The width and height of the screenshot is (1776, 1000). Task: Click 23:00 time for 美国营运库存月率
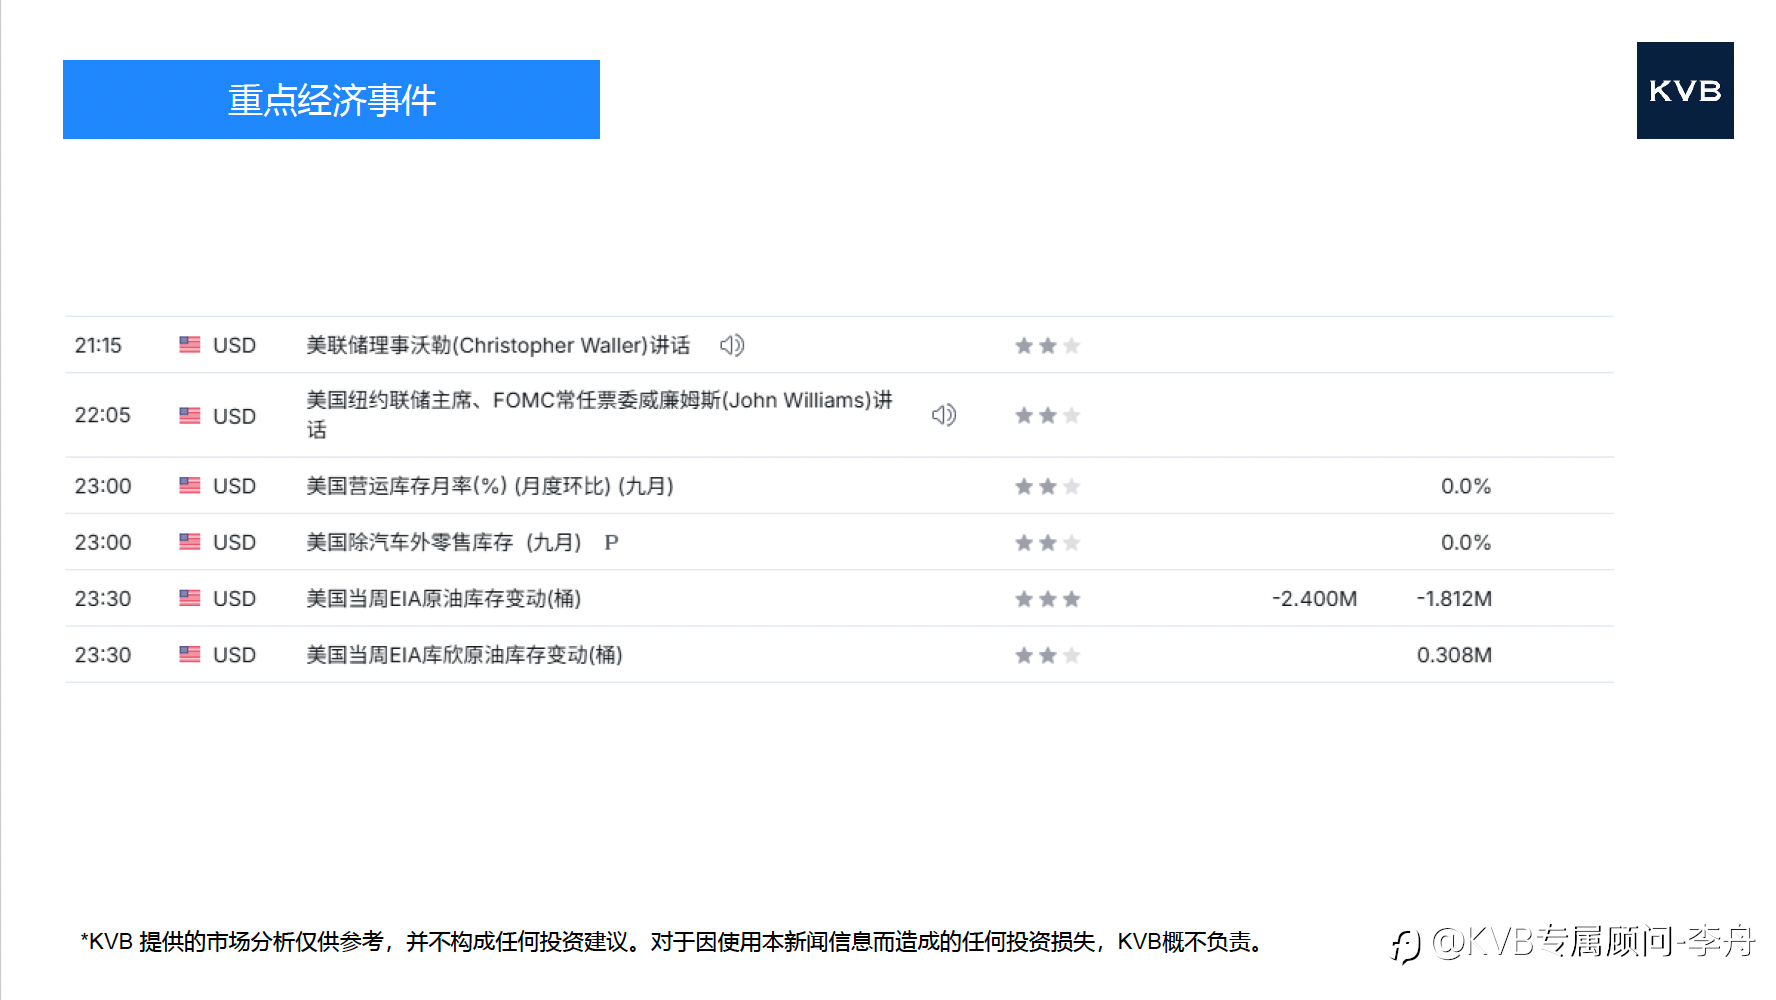coord(103,486)
